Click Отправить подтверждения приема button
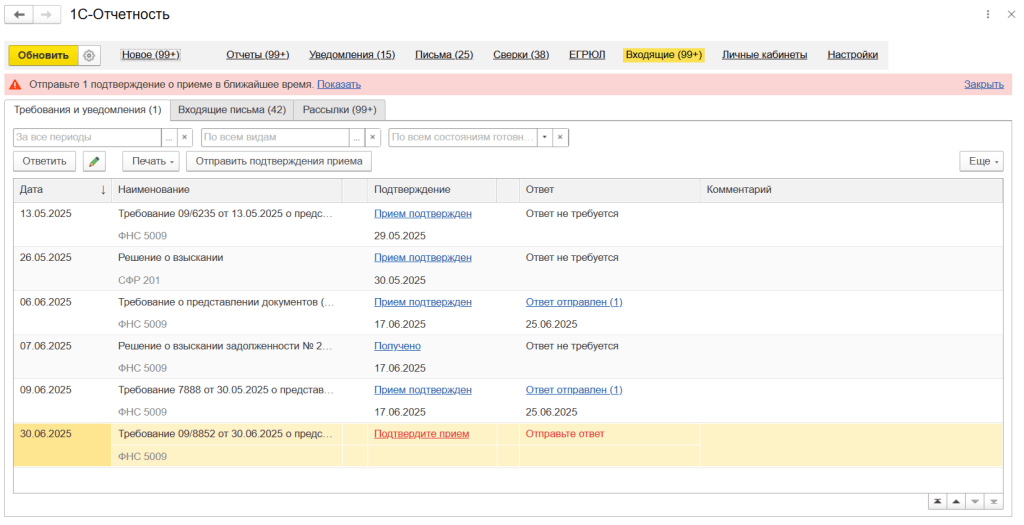 (279, 161)
